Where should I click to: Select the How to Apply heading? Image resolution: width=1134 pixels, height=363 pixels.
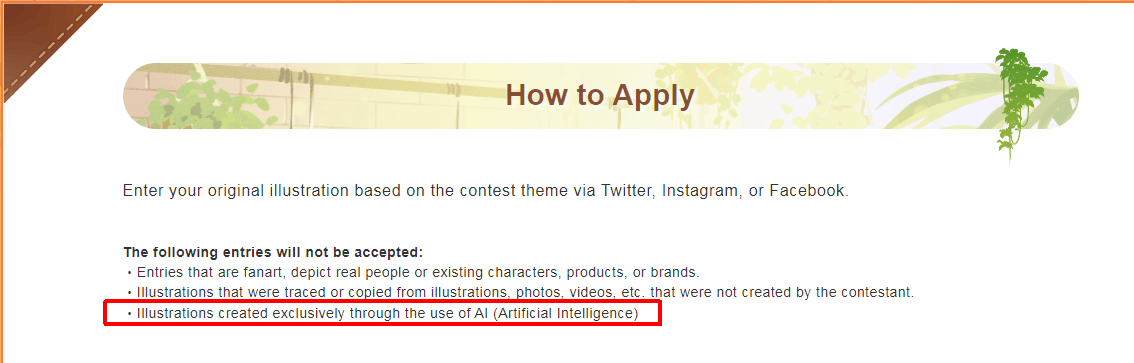click(600, 95)
